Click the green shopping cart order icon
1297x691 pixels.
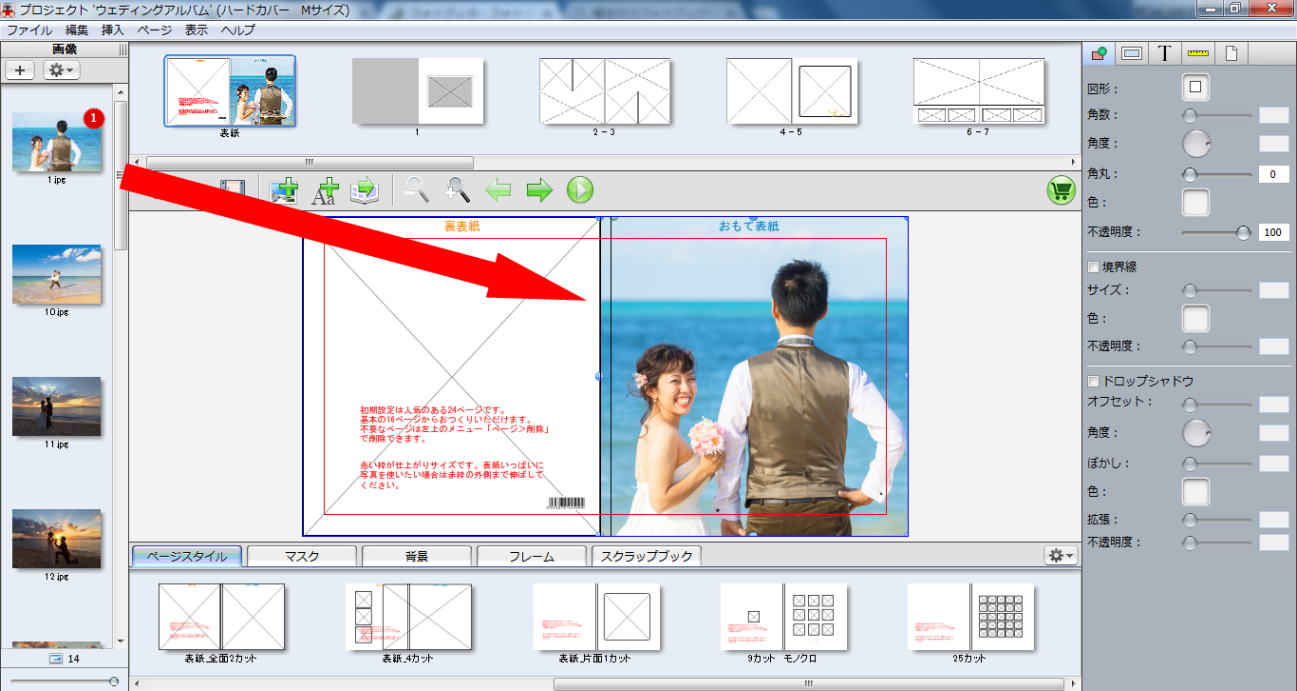[1060, 190]
